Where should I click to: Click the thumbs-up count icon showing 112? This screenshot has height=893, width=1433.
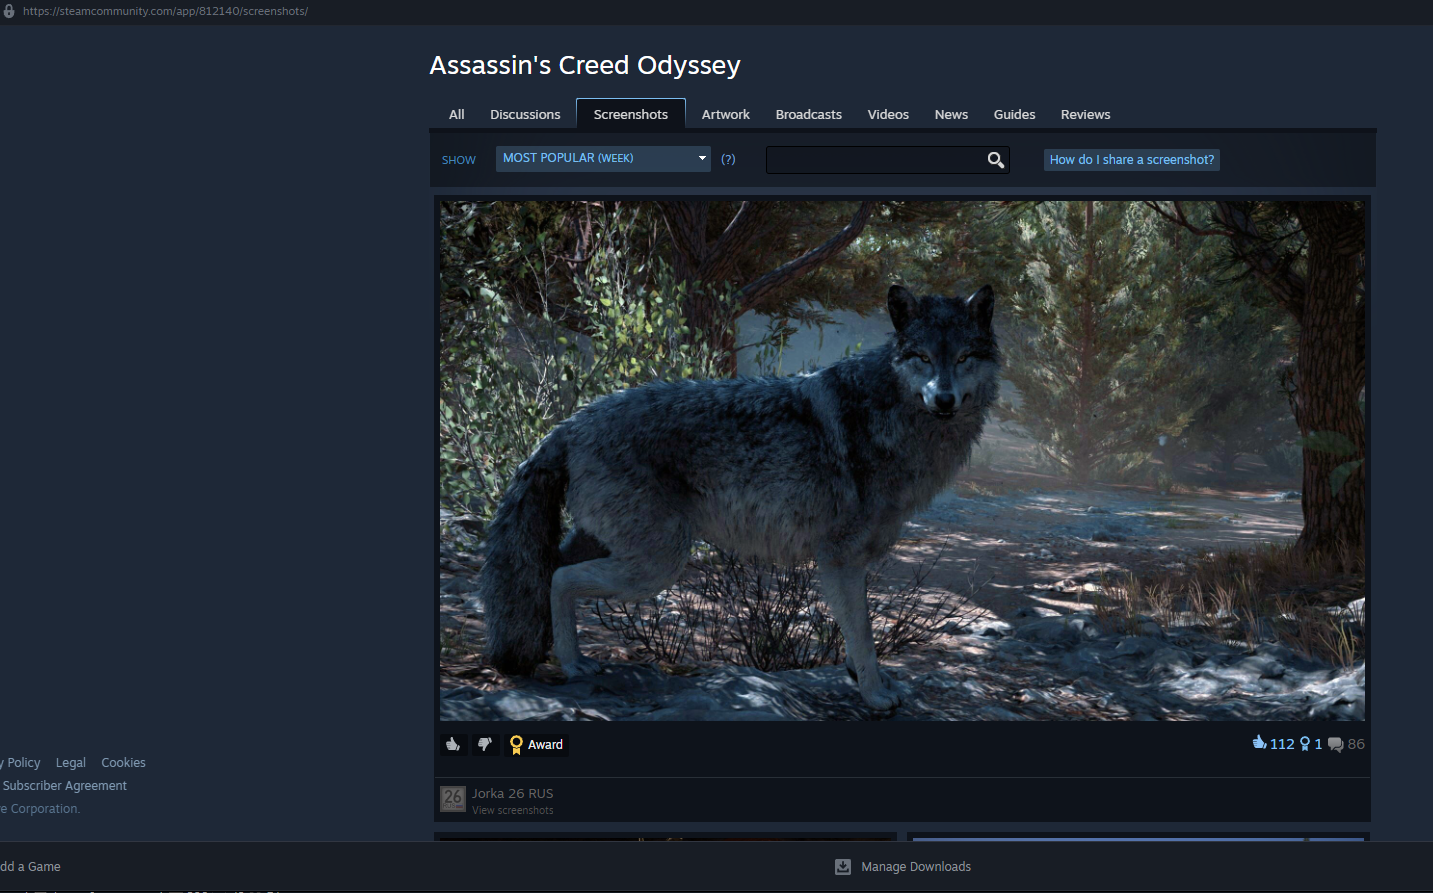click(1259, 742)
